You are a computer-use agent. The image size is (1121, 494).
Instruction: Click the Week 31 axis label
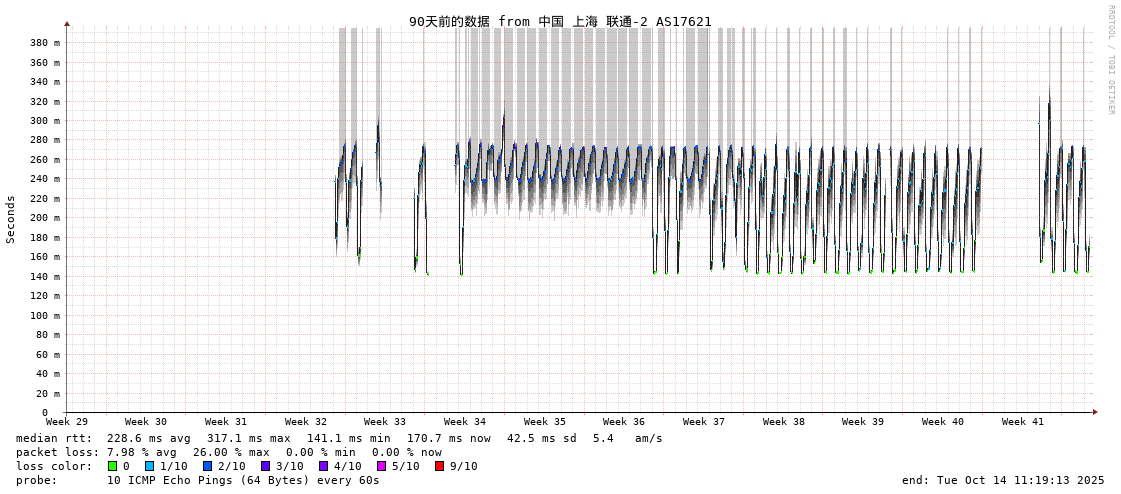tap(226, 422)
